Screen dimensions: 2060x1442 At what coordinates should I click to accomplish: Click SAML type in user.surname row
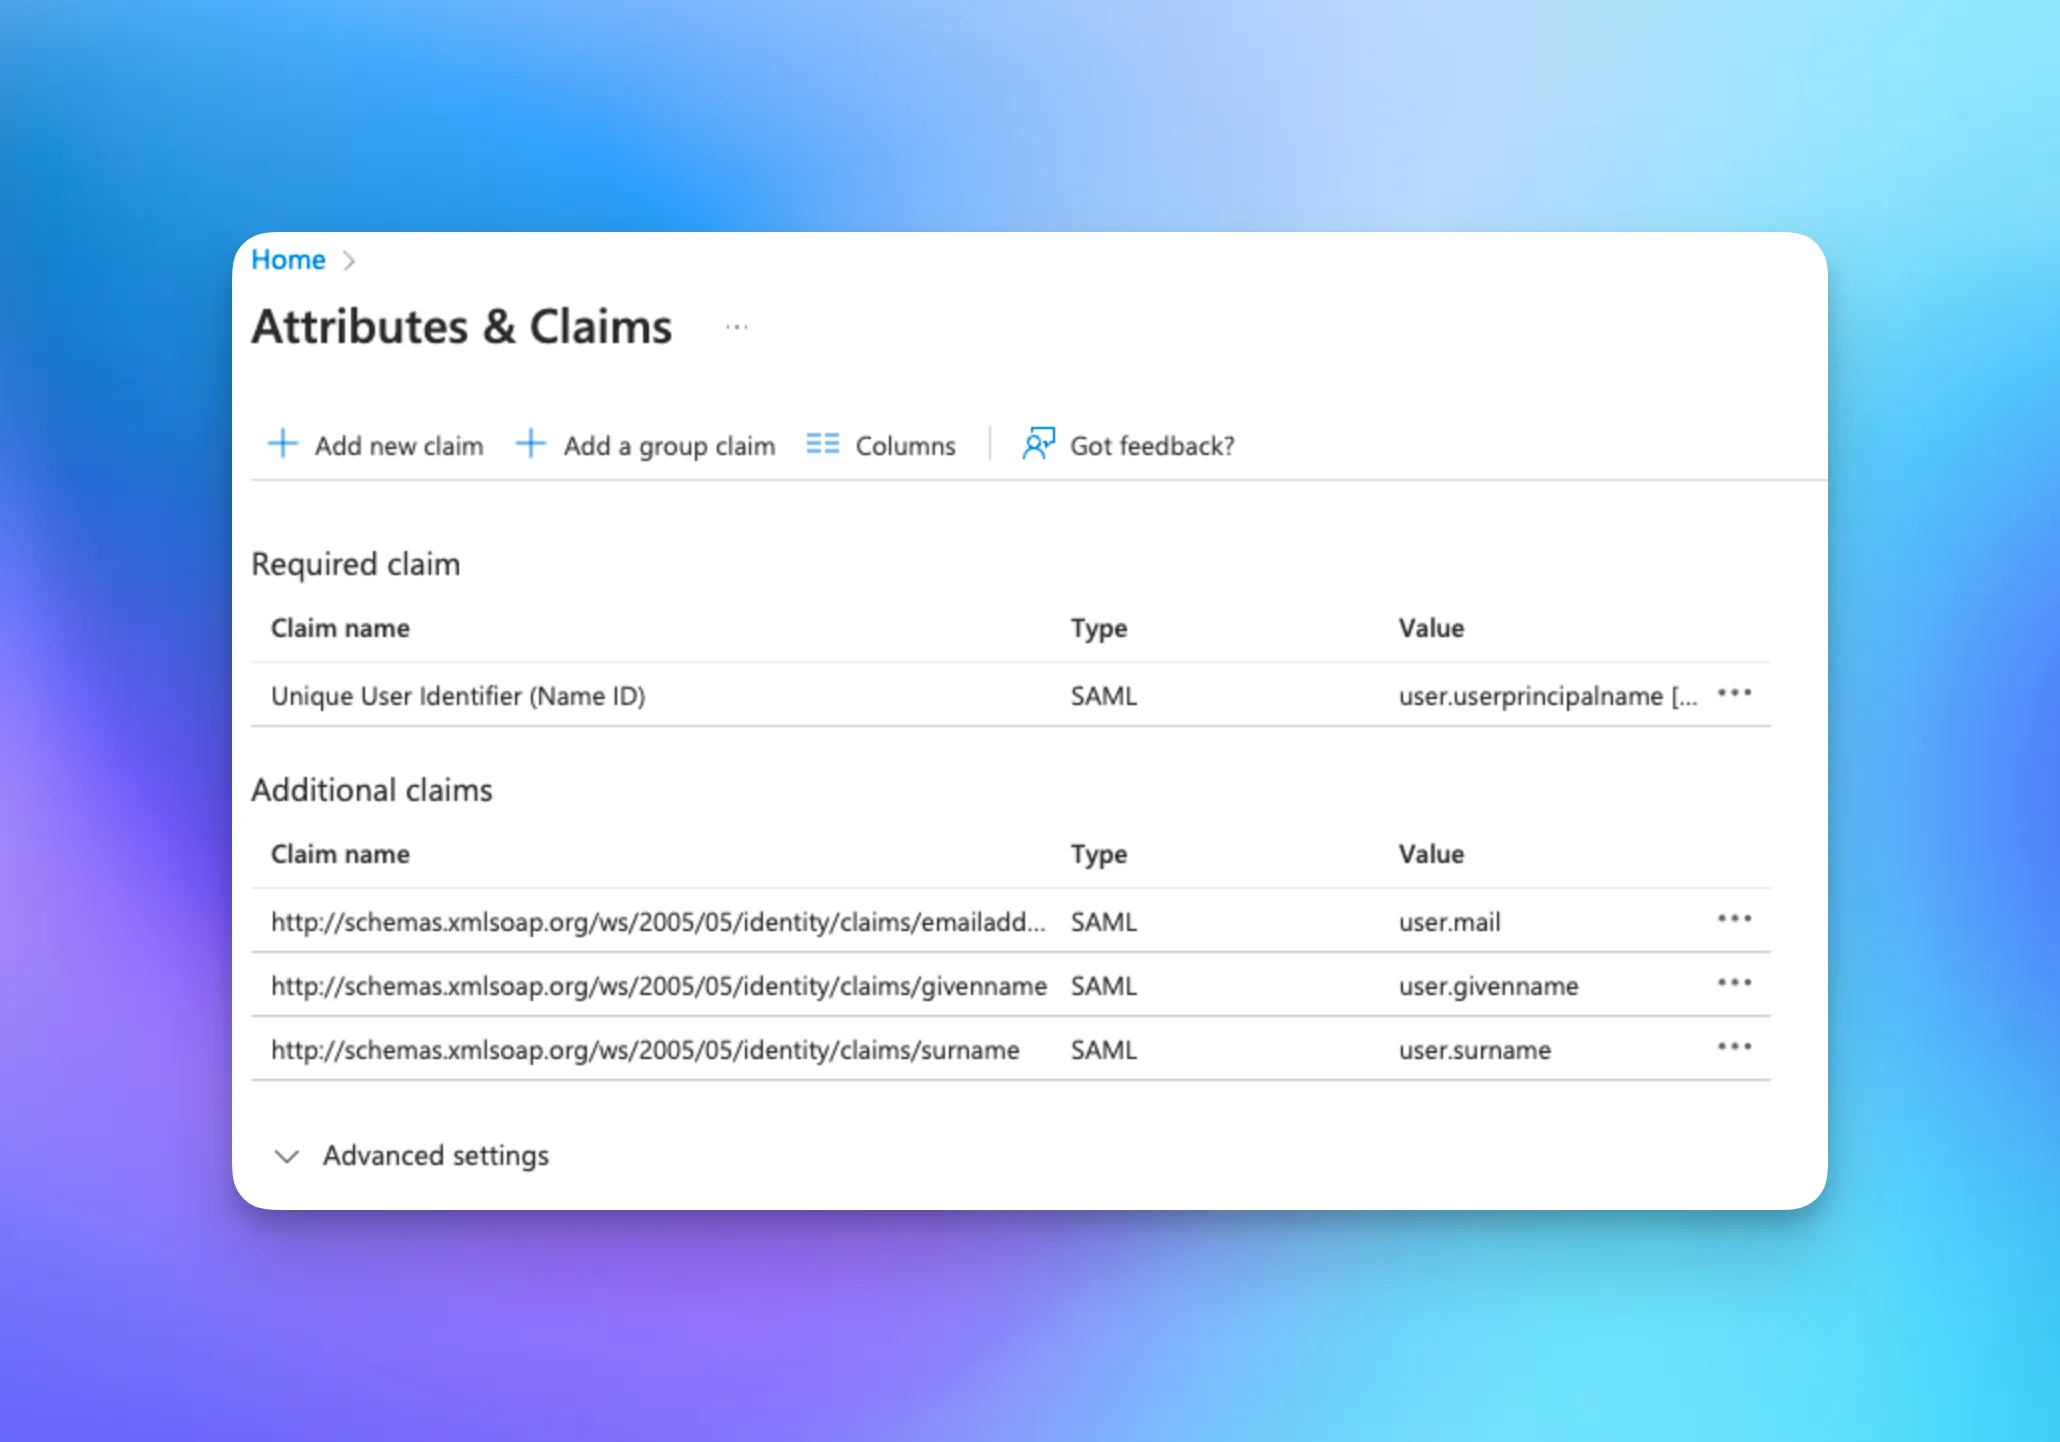(1104, 1050)
